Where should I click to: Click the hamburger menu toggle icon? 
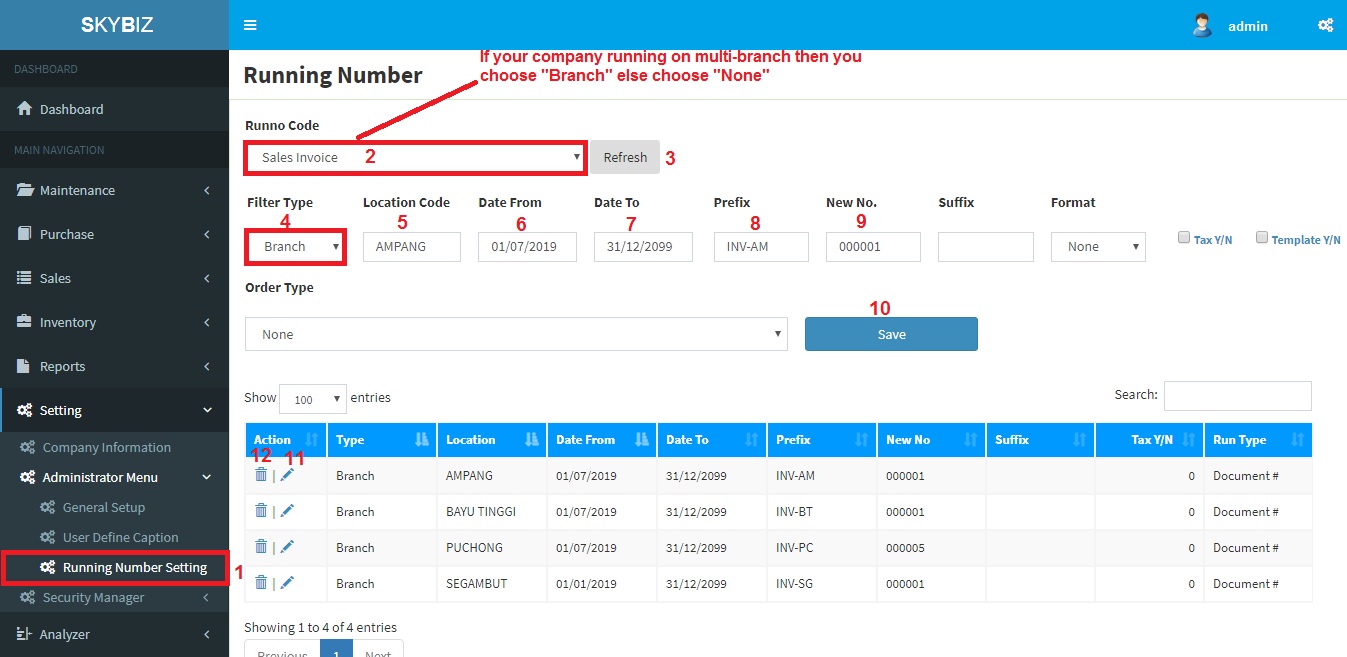[250, 25]
